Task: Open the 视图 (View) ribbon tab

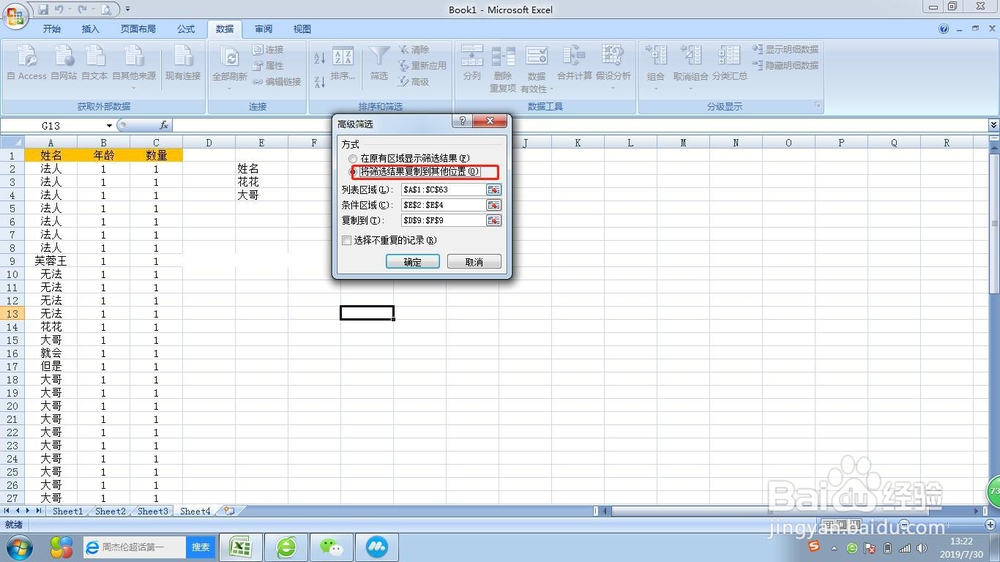Action: 302,29
